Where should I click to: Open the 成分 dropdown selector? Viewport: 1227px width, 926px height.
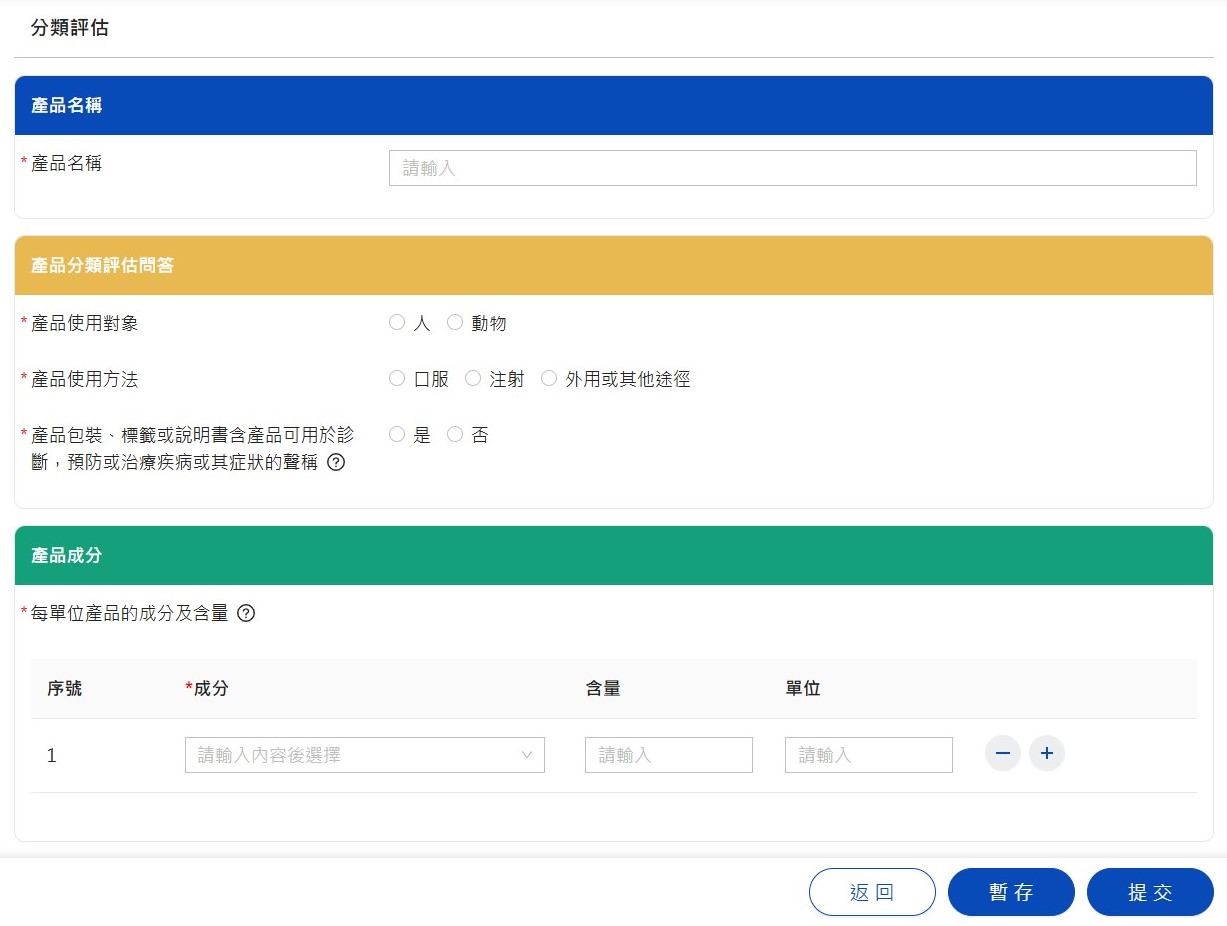[x=350, y=755]
